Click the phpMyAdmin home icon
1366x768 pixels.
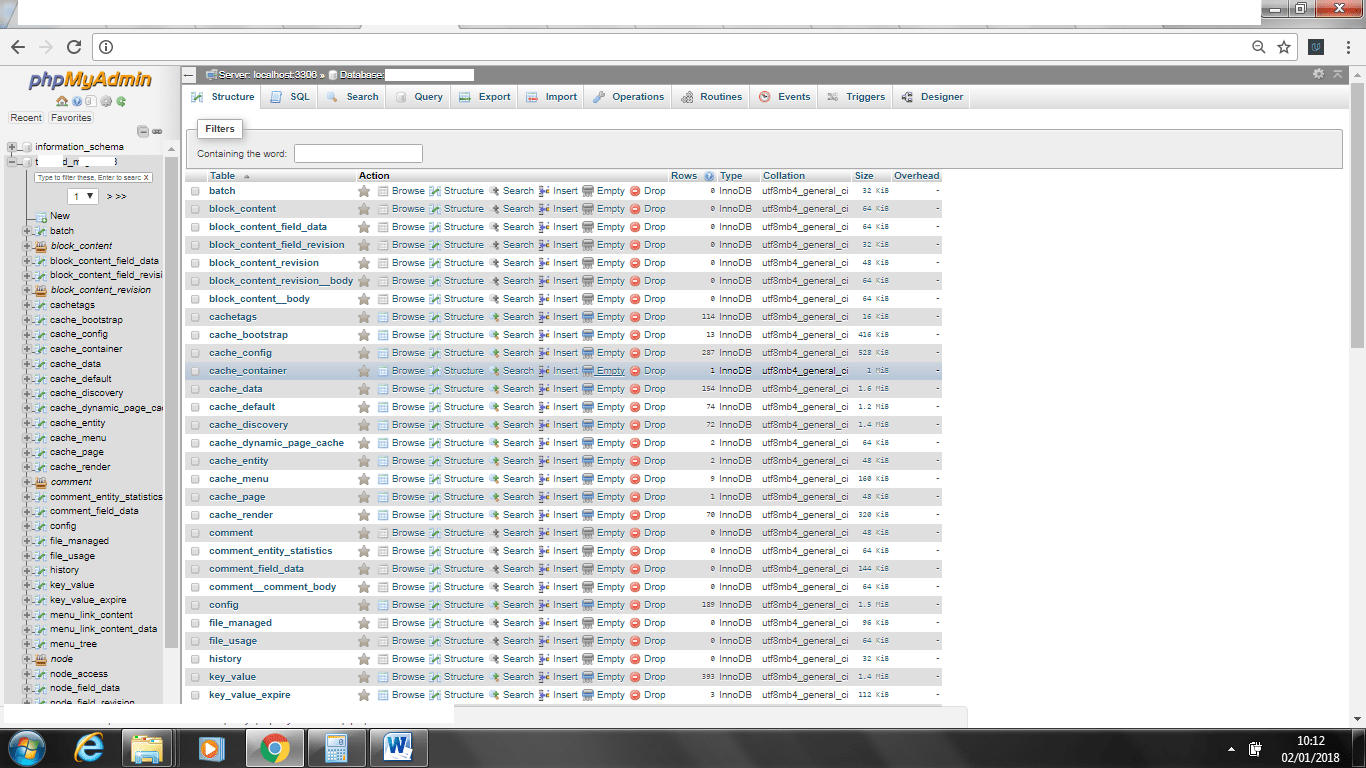61,101
